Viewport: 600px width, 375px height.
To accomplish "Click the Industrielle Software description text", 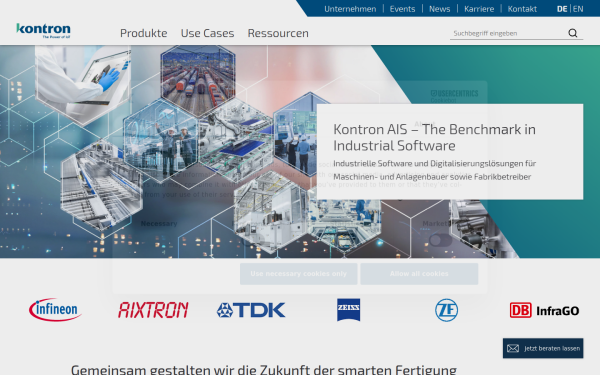I will click(x=434, y=170).
